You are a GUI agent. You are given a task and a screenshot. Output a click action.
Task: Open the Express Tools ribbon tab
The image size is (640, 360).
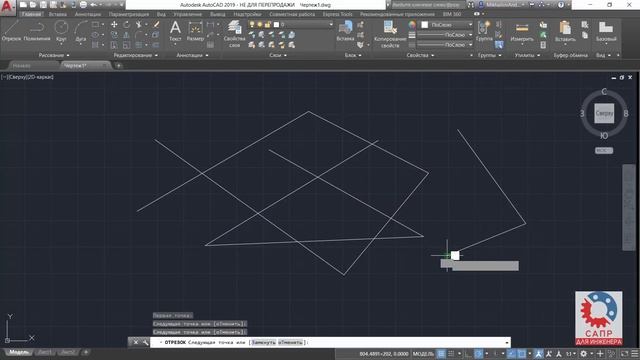tap(338, 14)
